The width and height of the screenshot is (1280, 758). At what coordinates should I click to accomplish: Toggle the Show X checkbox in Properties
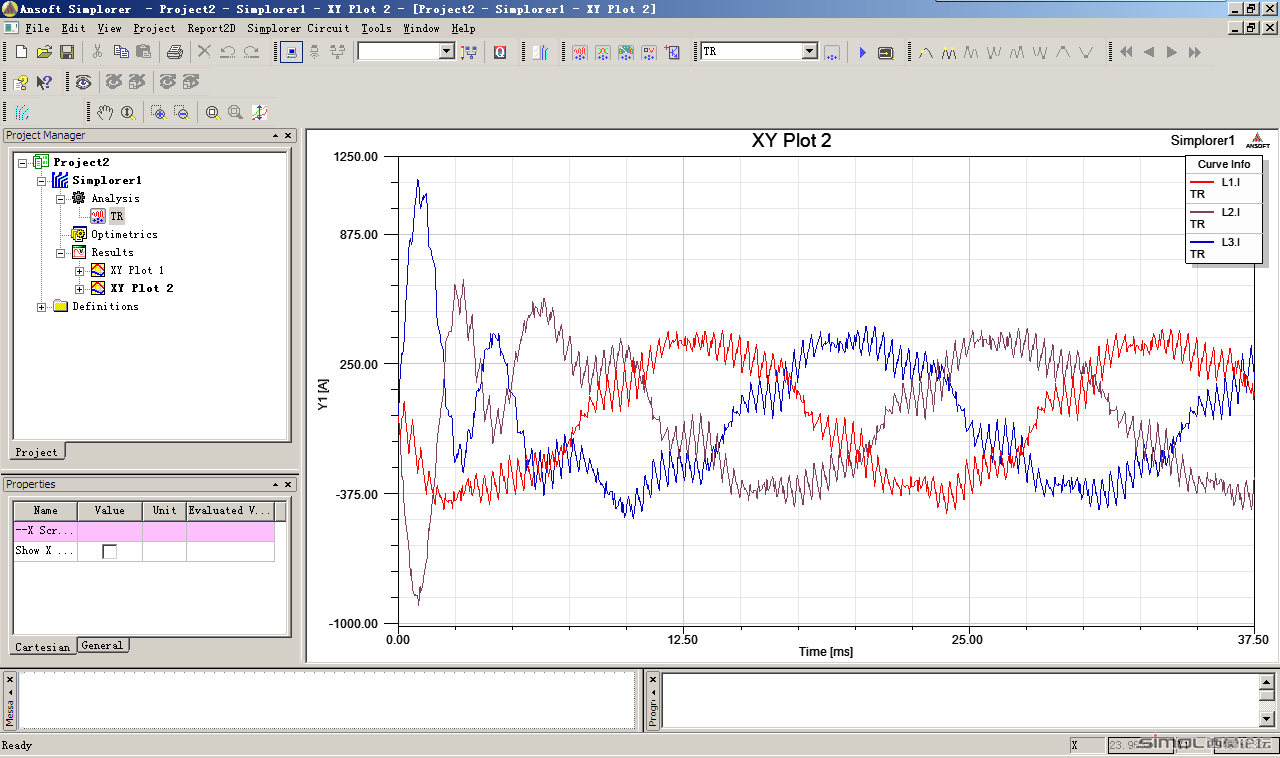109,551
